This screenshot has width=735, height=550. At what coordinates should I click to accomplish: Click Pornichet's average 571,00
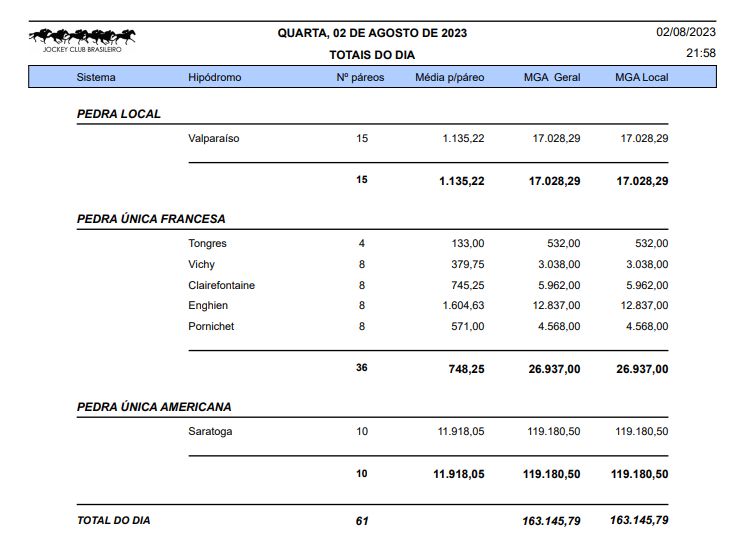[468, 326]
